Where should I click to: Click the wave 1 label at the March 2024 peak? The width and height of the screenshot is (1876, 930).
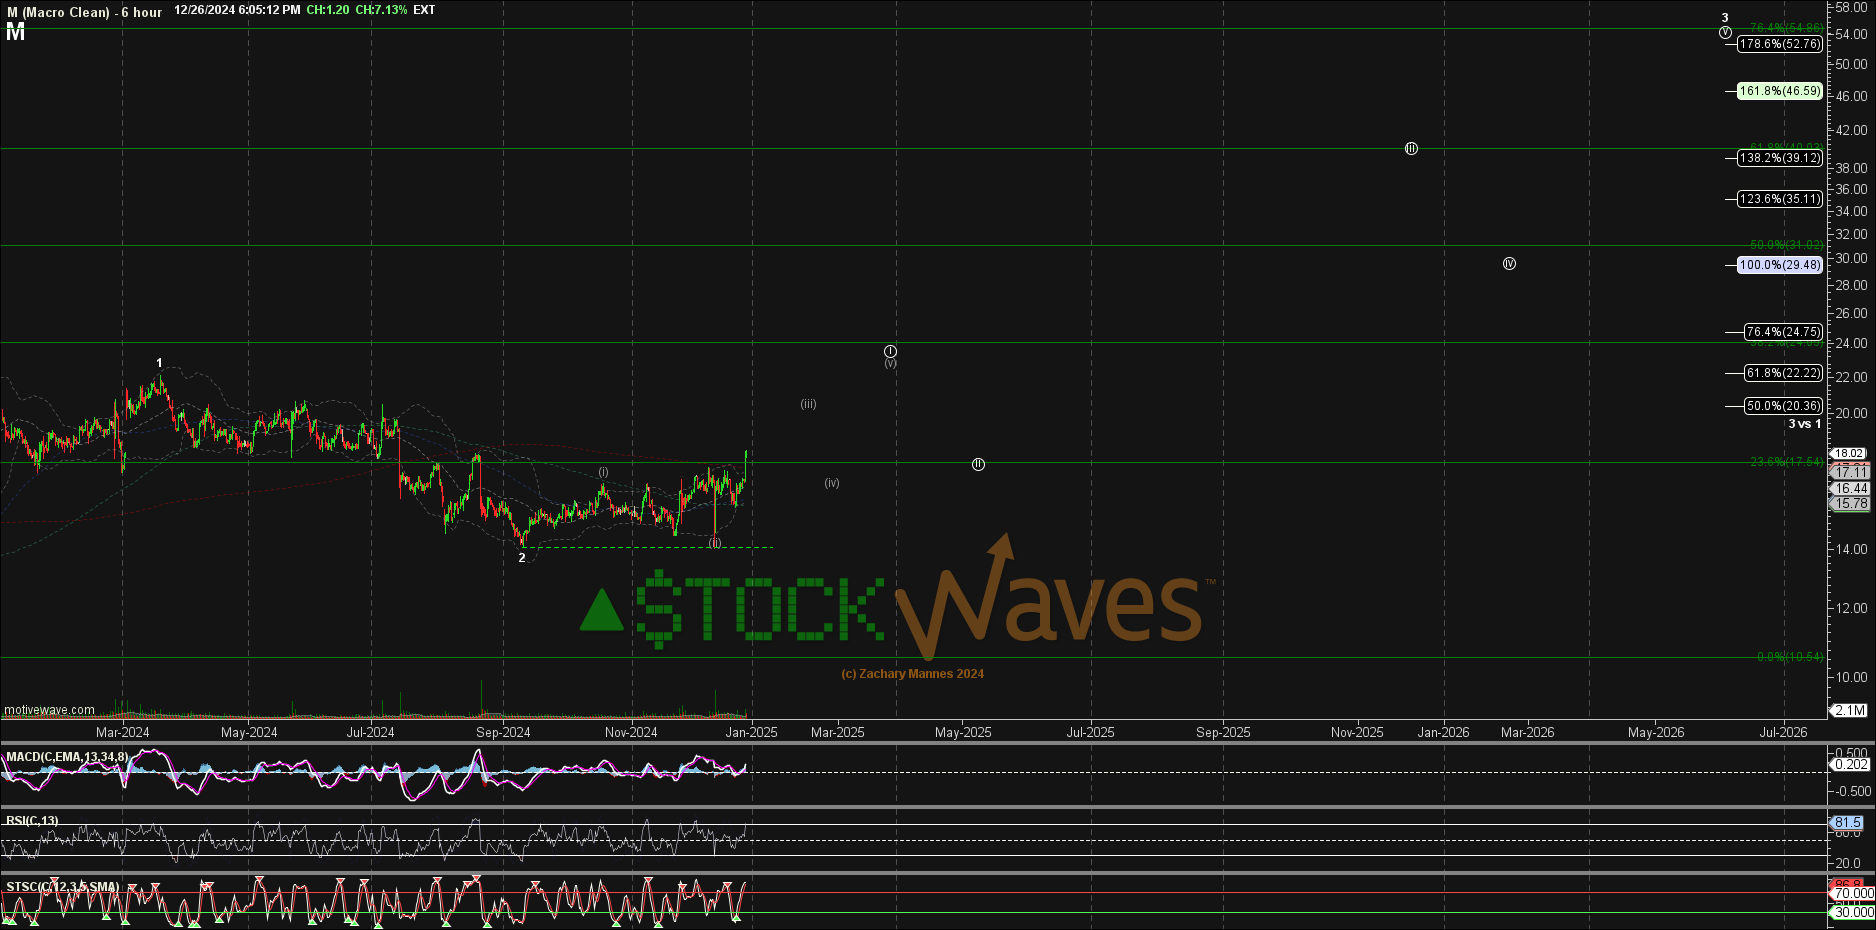click(159, 363)
